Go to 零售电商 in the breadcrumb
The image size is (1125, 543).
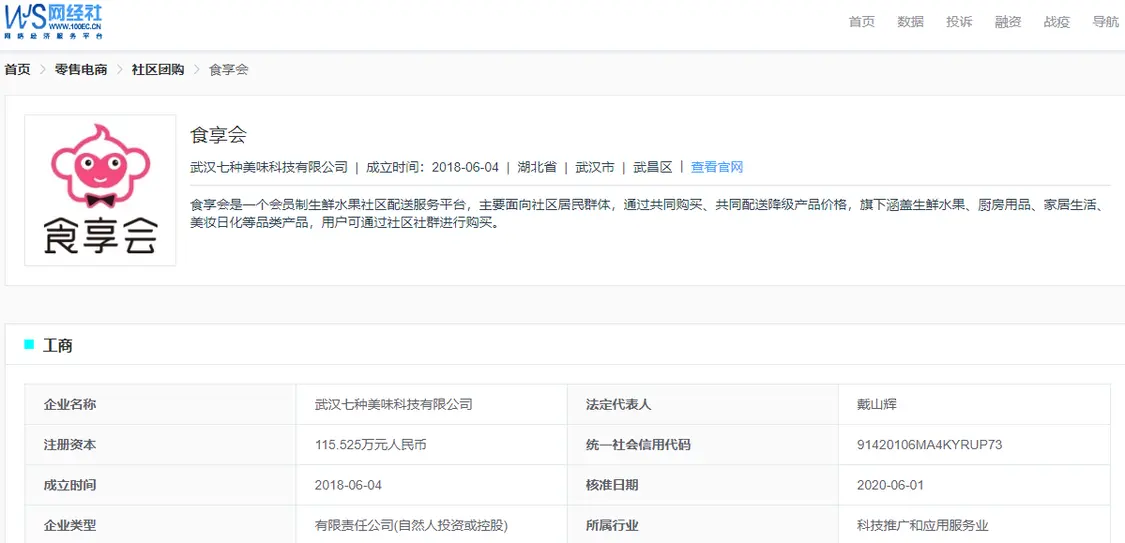81,70
